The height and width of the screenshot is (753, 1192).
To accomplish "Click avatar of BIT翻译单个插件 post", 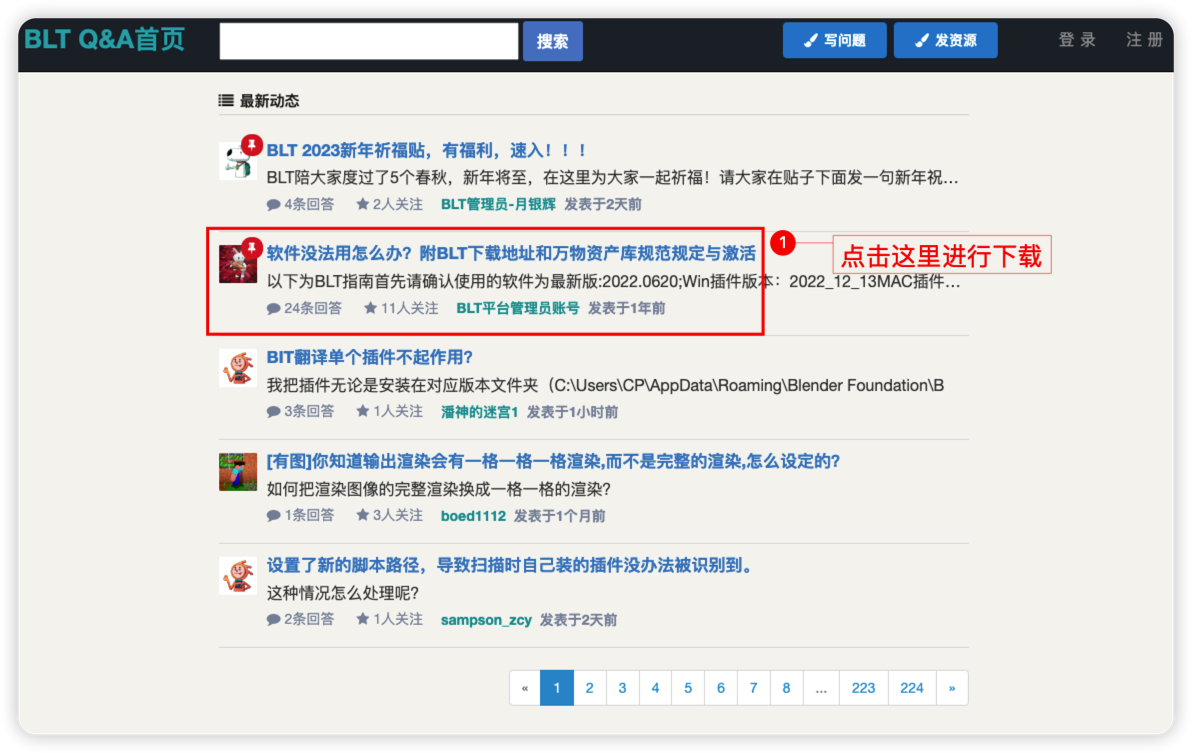I will pyautogui.click(x=238, y=368).
